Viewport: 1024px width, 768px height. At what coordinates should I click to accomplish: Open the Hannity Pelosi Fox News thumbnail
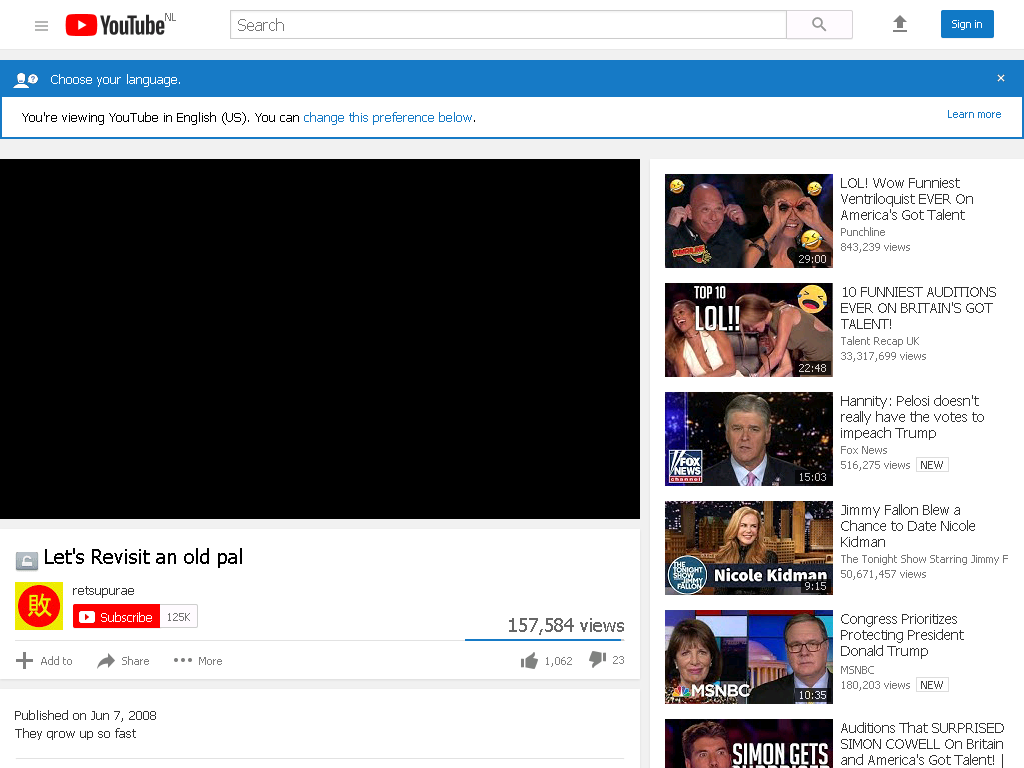748,439
